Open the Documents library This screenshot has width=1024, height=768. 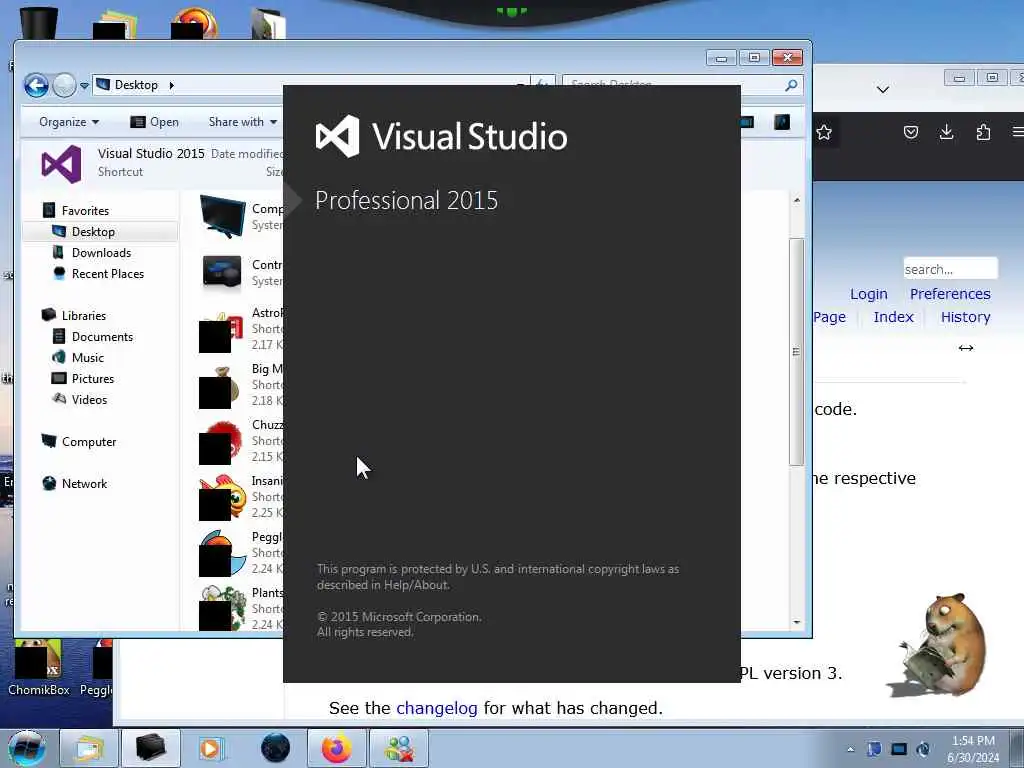pyautogui.click(x=102, y=337)
